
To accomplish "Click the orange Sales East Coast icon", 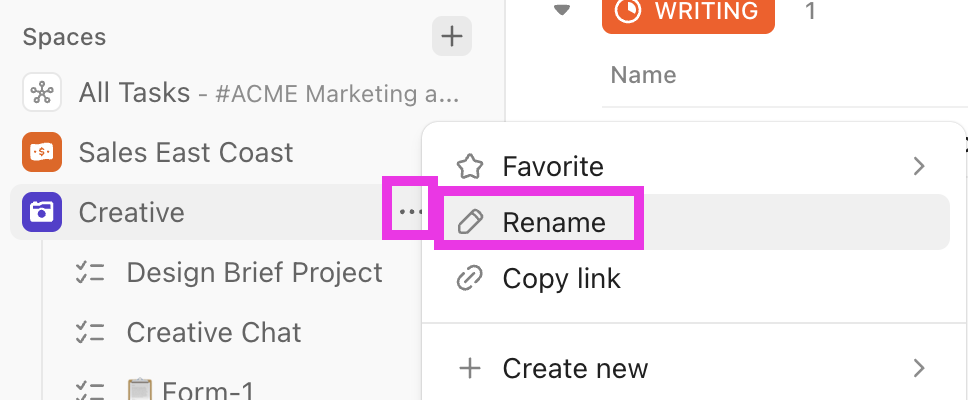I will pyautogui.click(x=42, y=153).
